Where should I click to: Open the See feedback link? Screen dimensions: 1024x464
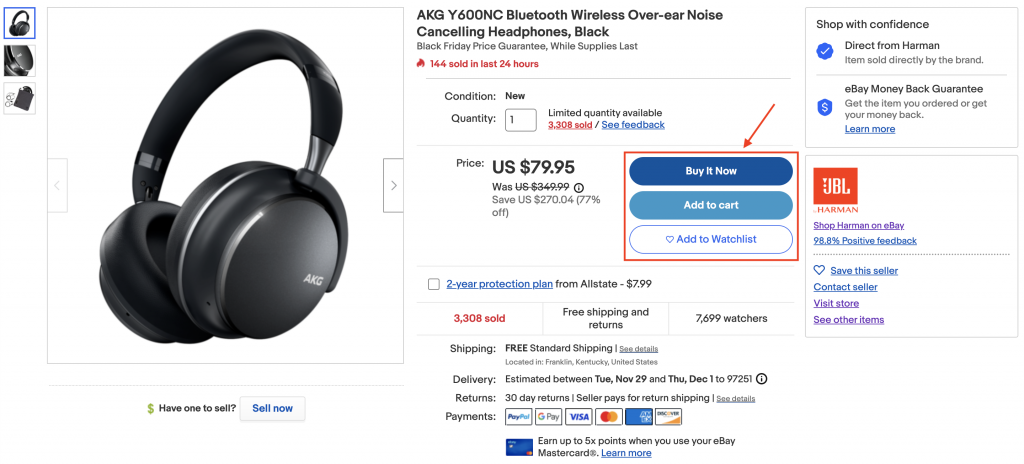click(x=633, y=125)
